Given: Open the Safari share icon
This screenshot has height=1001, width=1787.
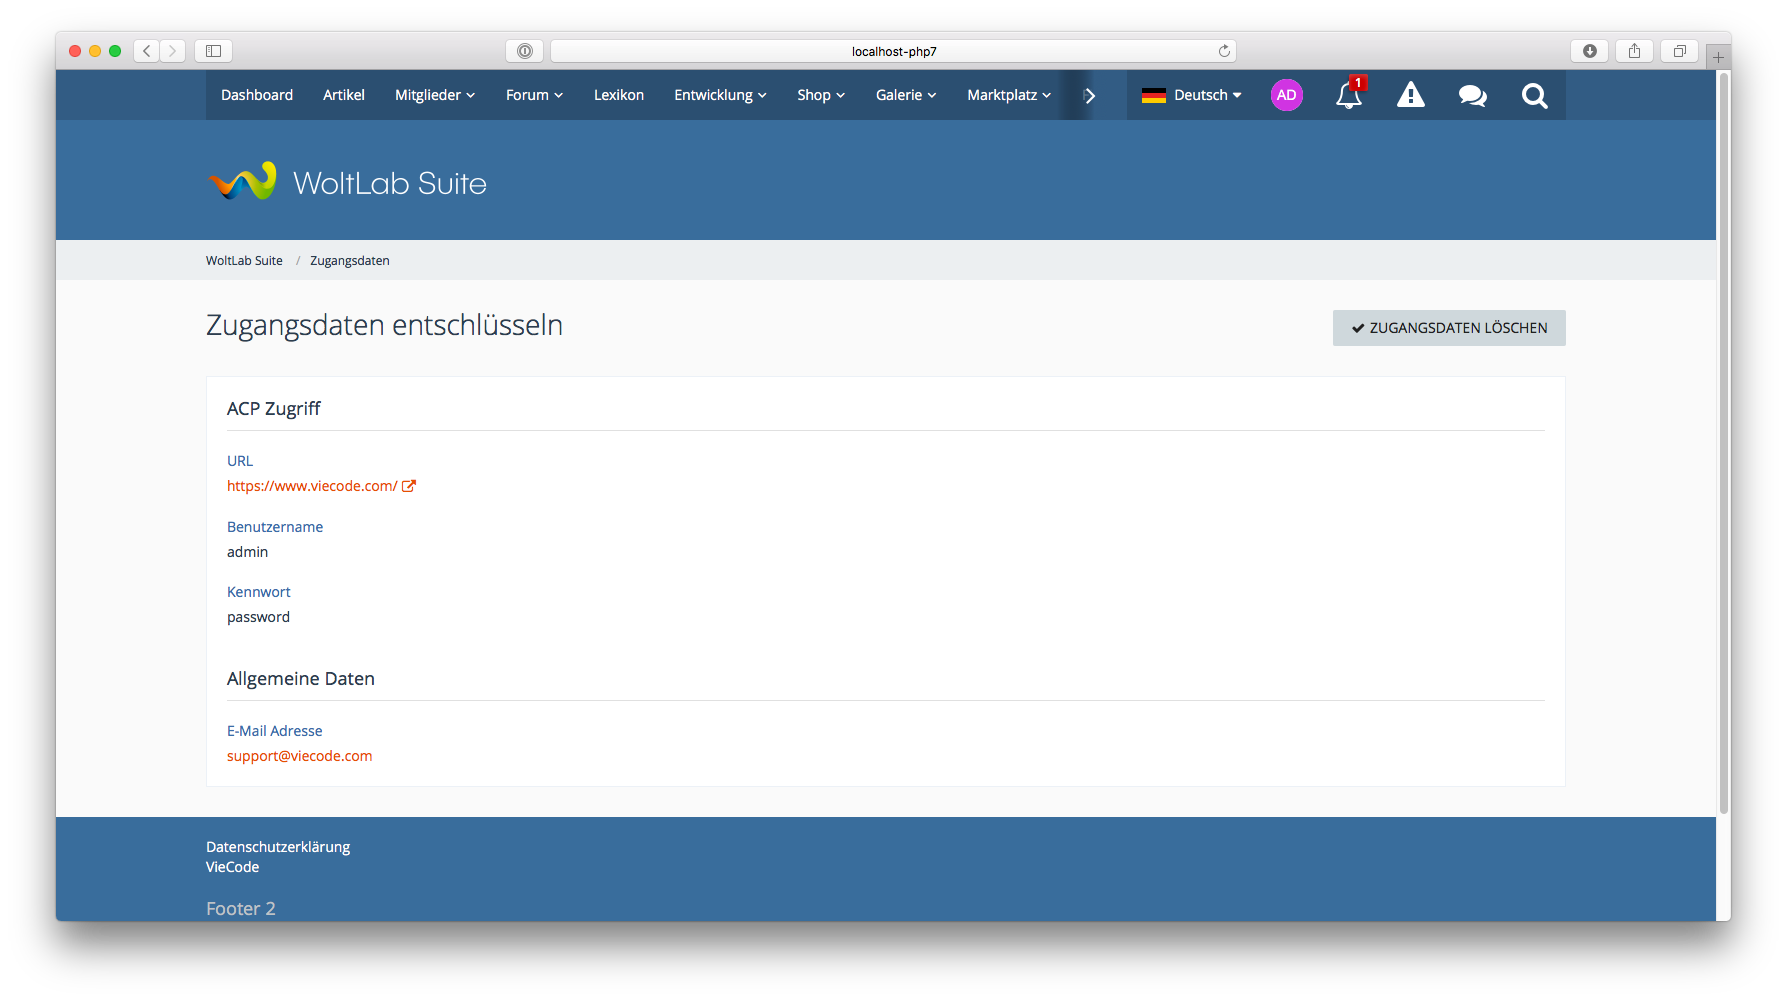Looking at the screenshot, I should coord(1634,51).
